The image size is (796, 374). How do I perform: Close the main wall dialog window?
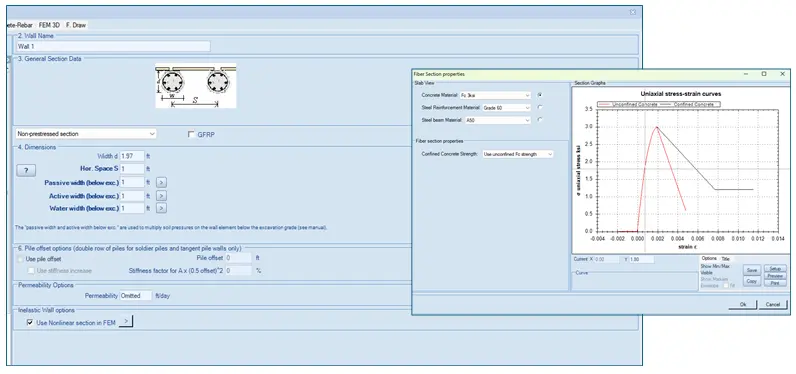(x=633, y=12)
